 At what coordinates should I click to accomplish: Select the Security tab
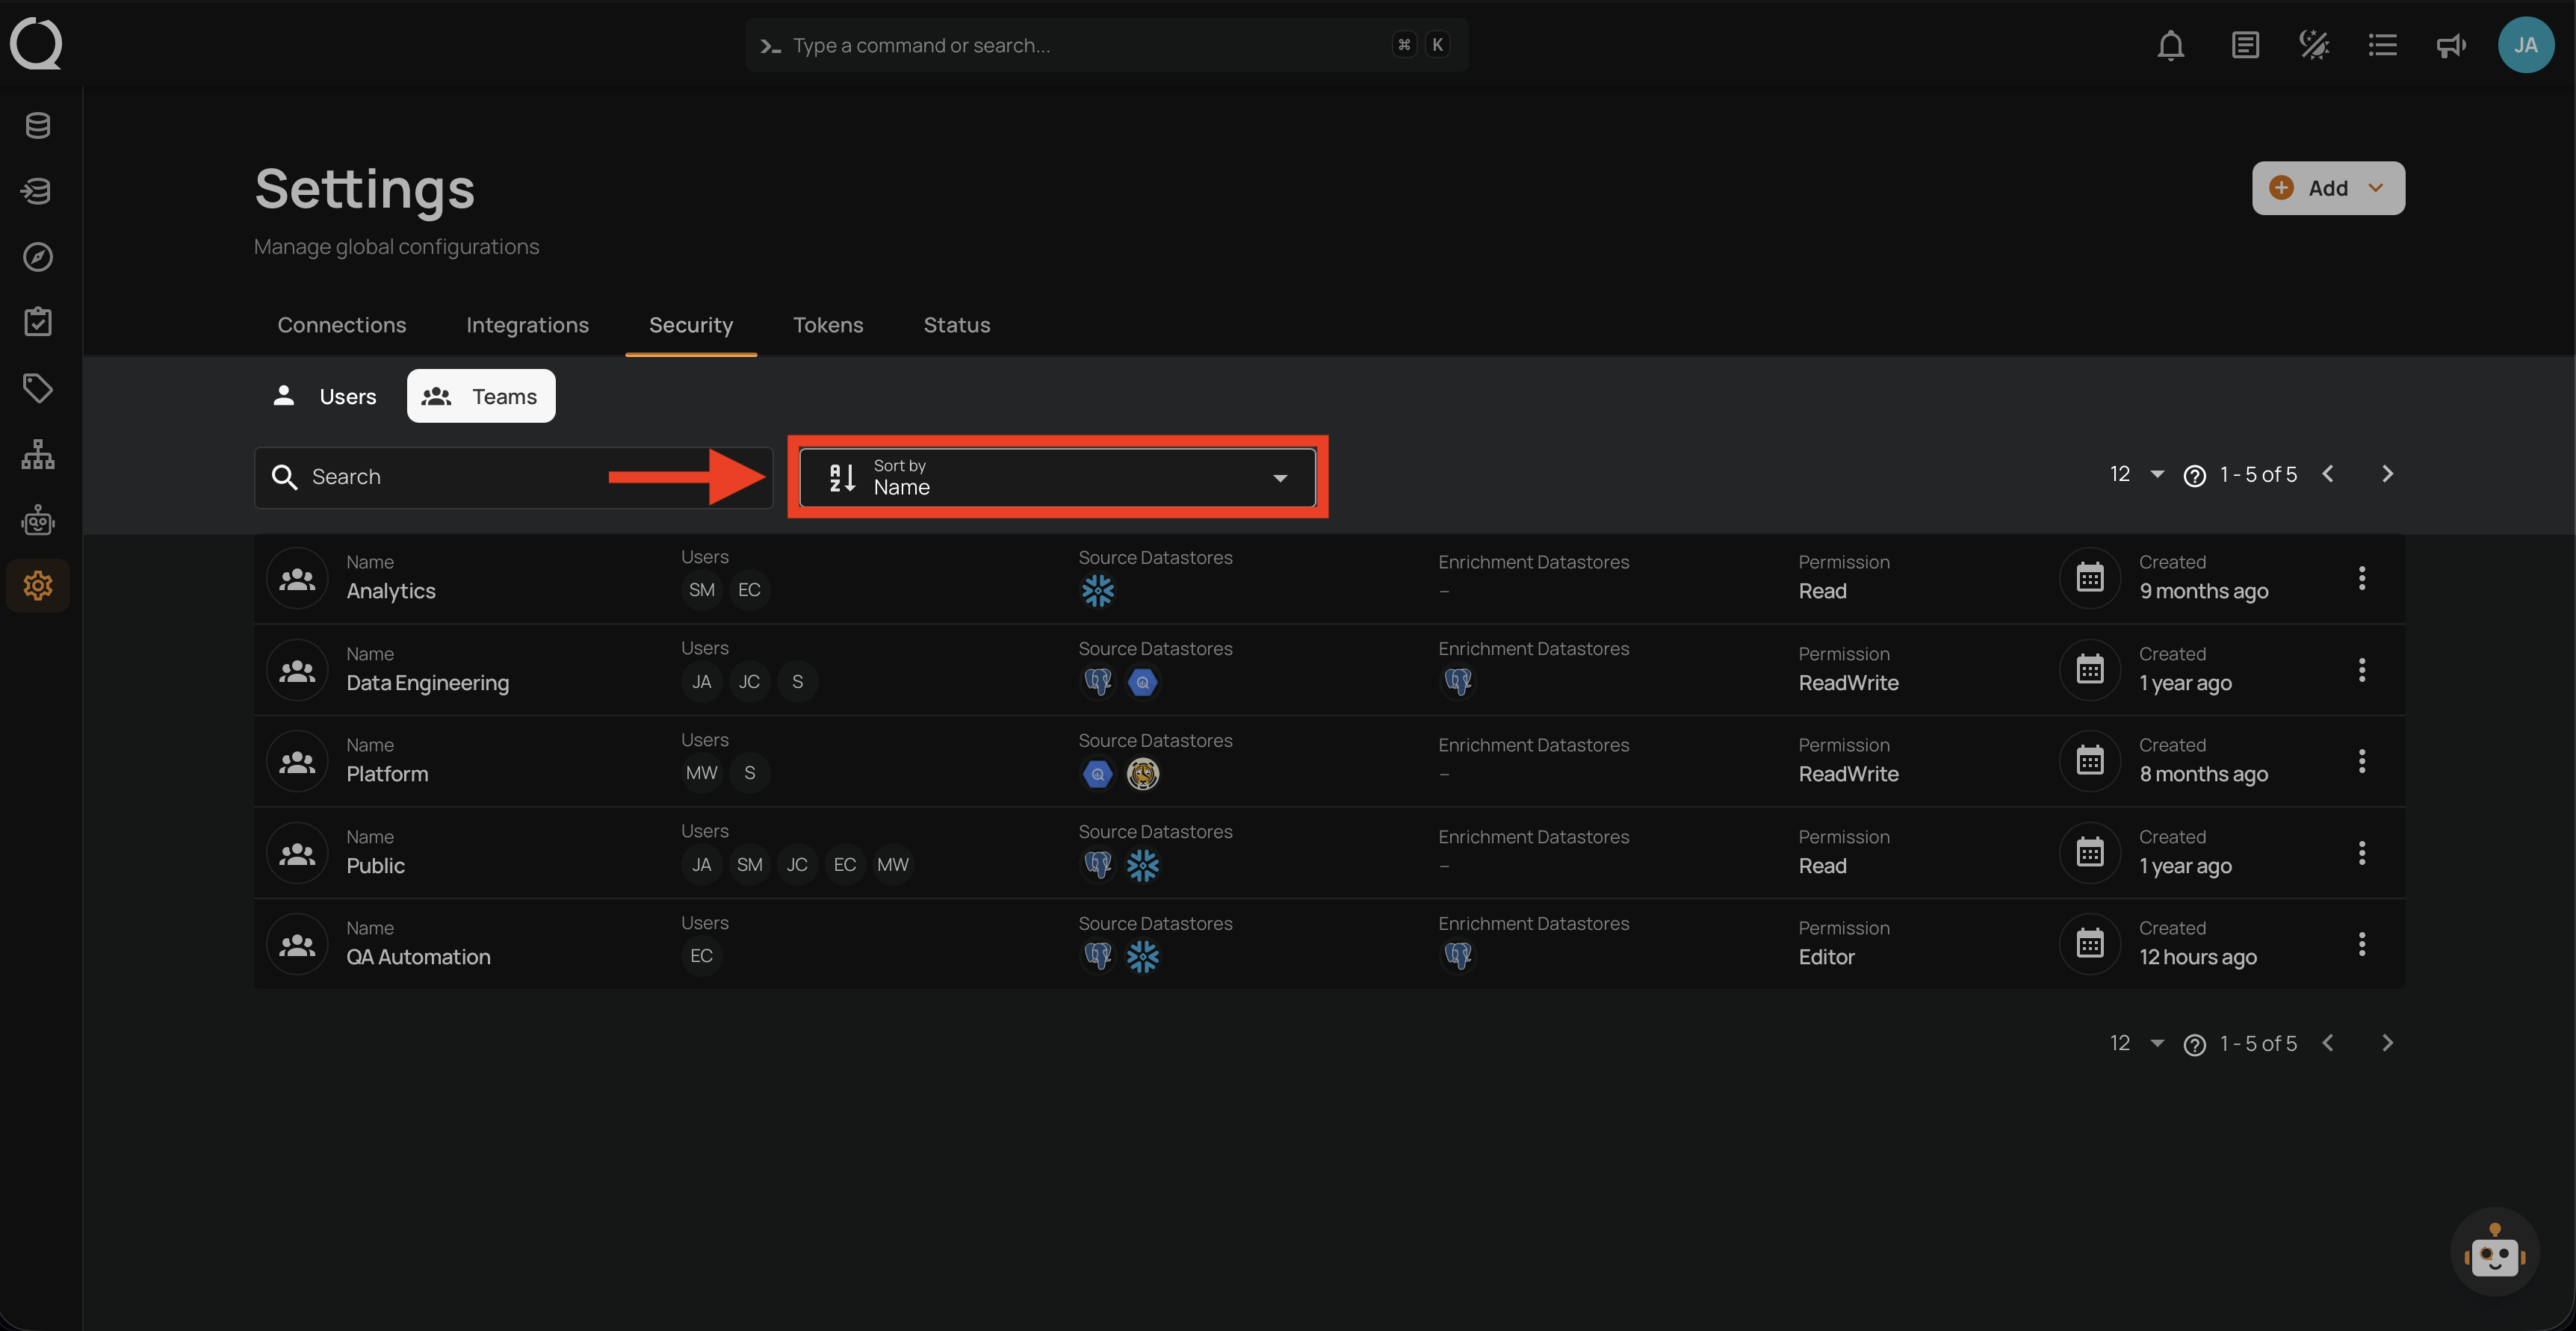[x=691, y=325]
